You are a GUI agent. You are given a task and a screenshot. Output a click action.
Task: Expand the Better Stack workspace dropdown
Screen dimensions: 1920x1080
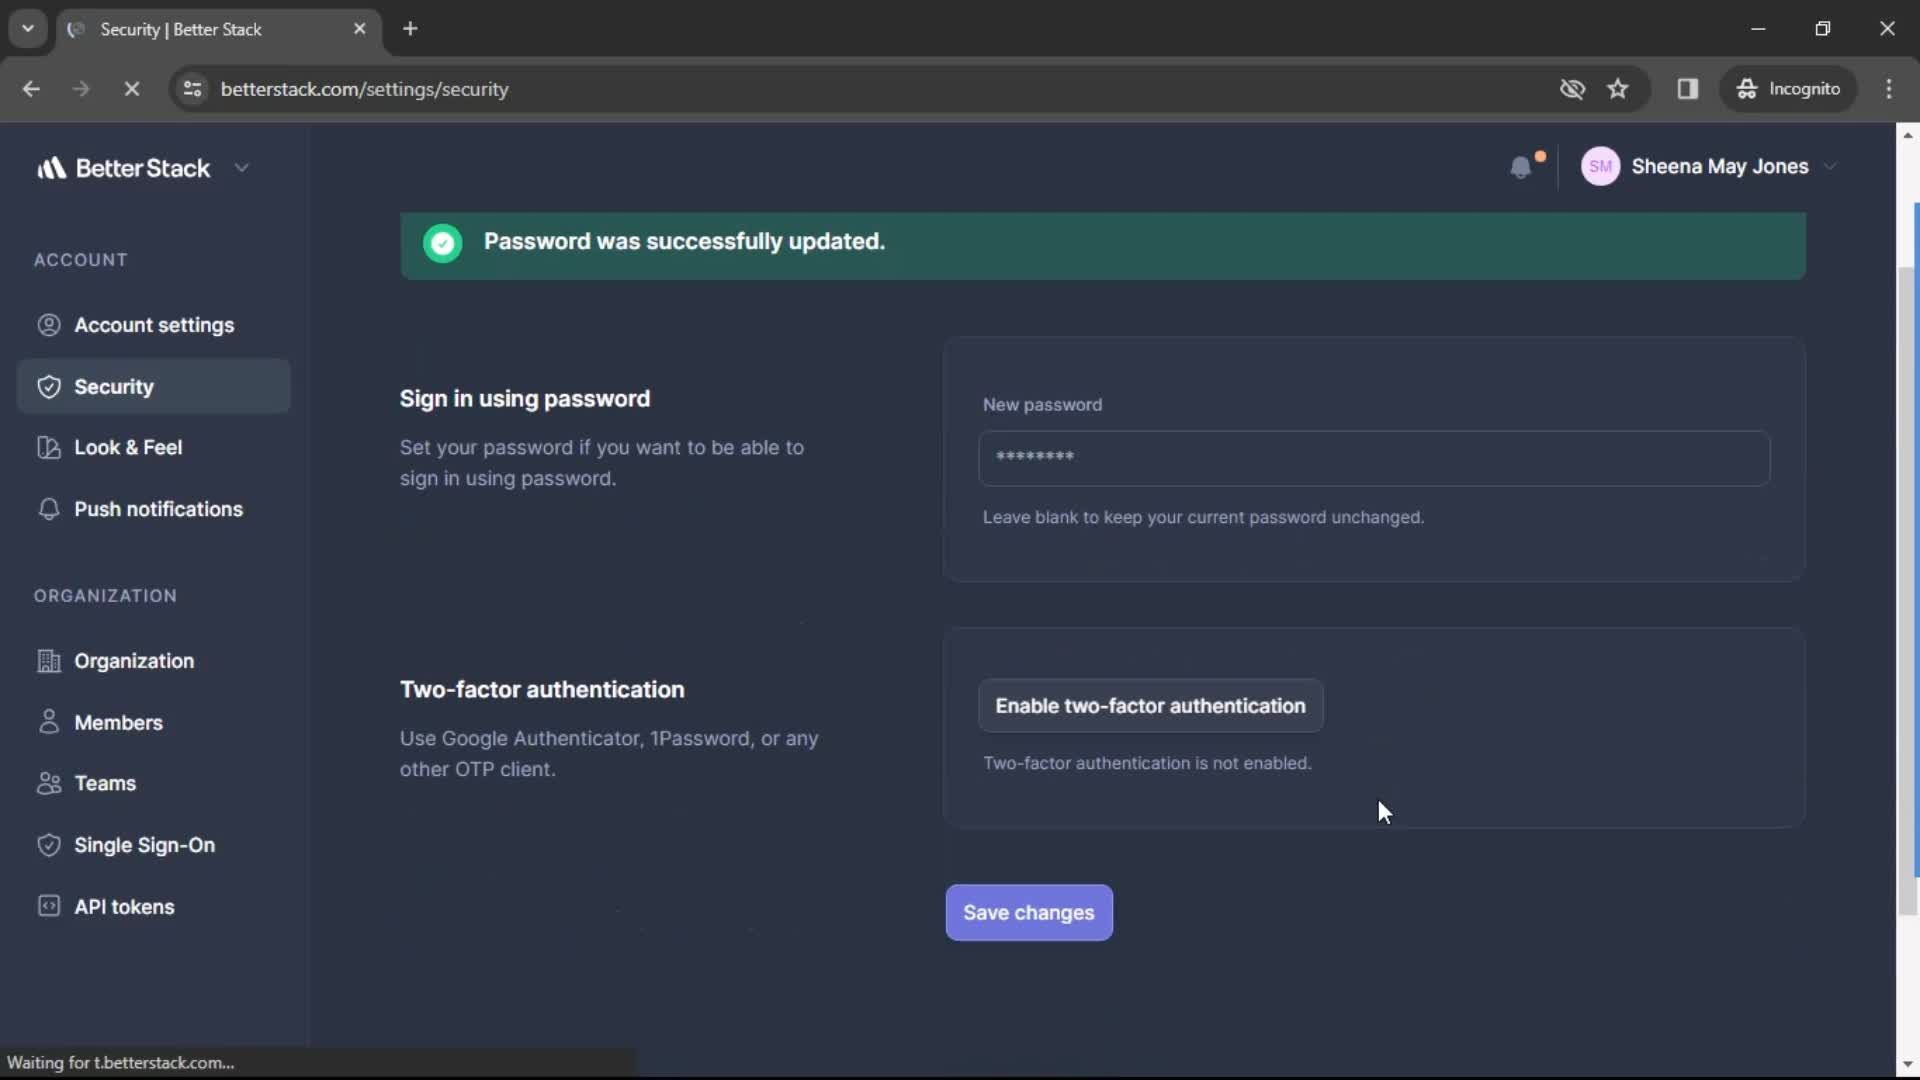241,166
